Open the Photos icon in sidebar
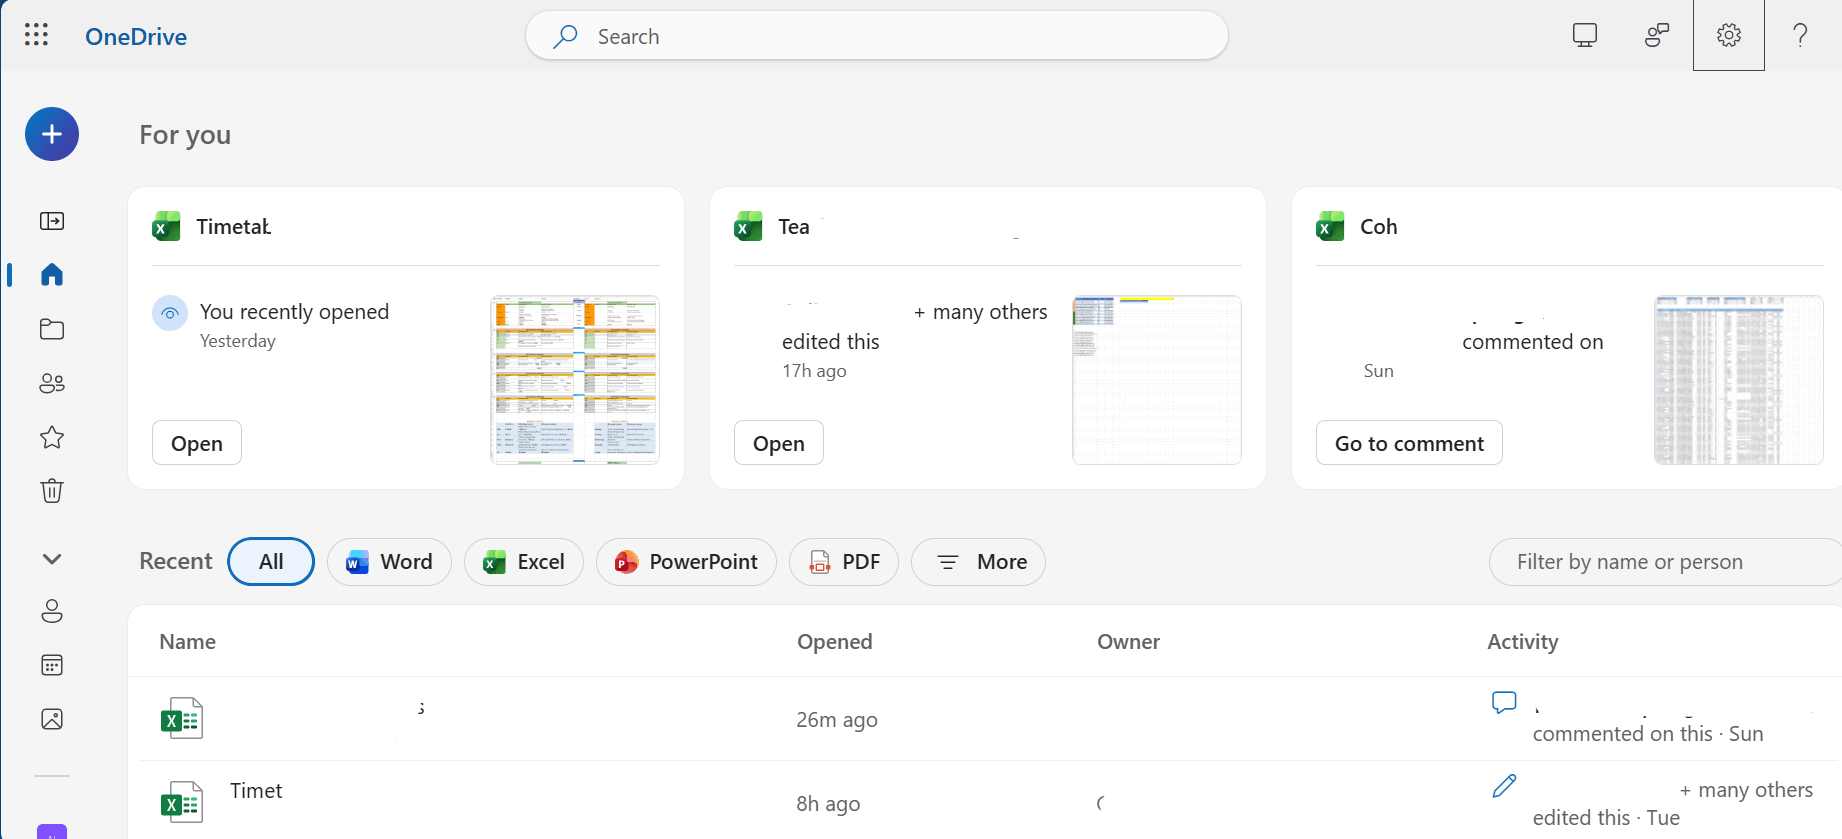Viewport: 1842px width, 839px height. (52, 719)
